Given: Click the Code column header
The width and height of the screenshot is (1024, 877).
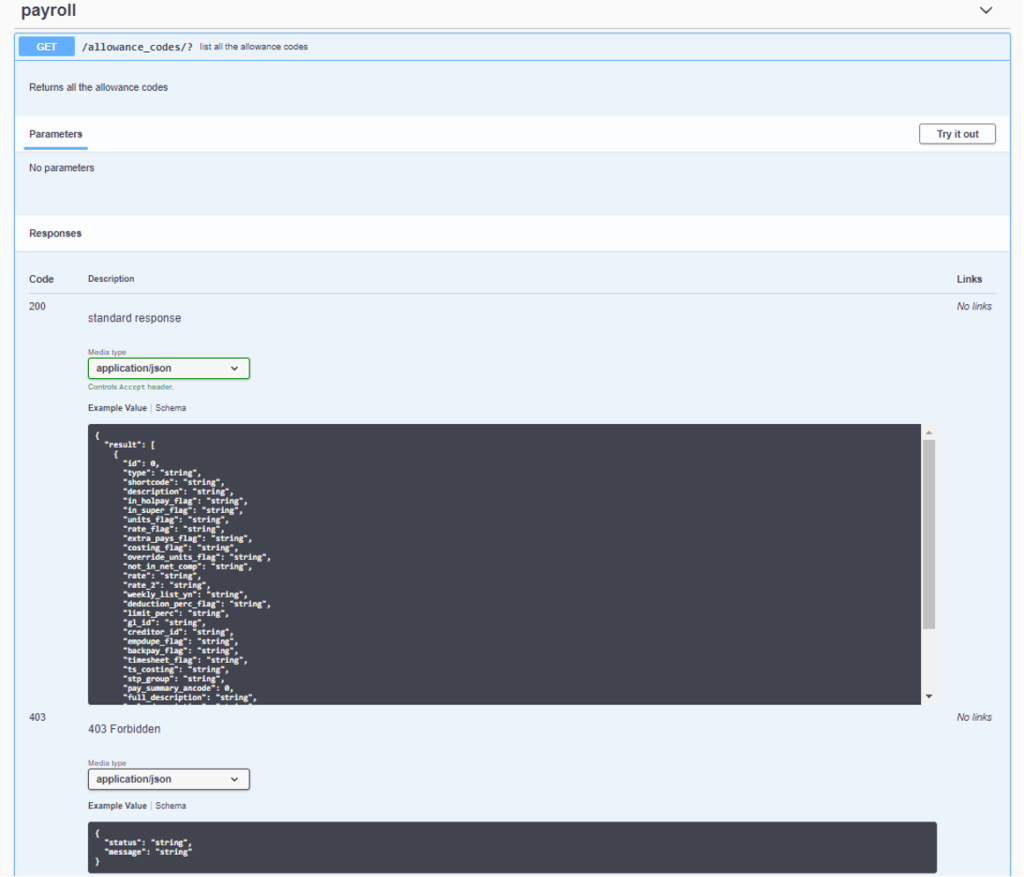Looking at the screenshot, I should point(41,279).
